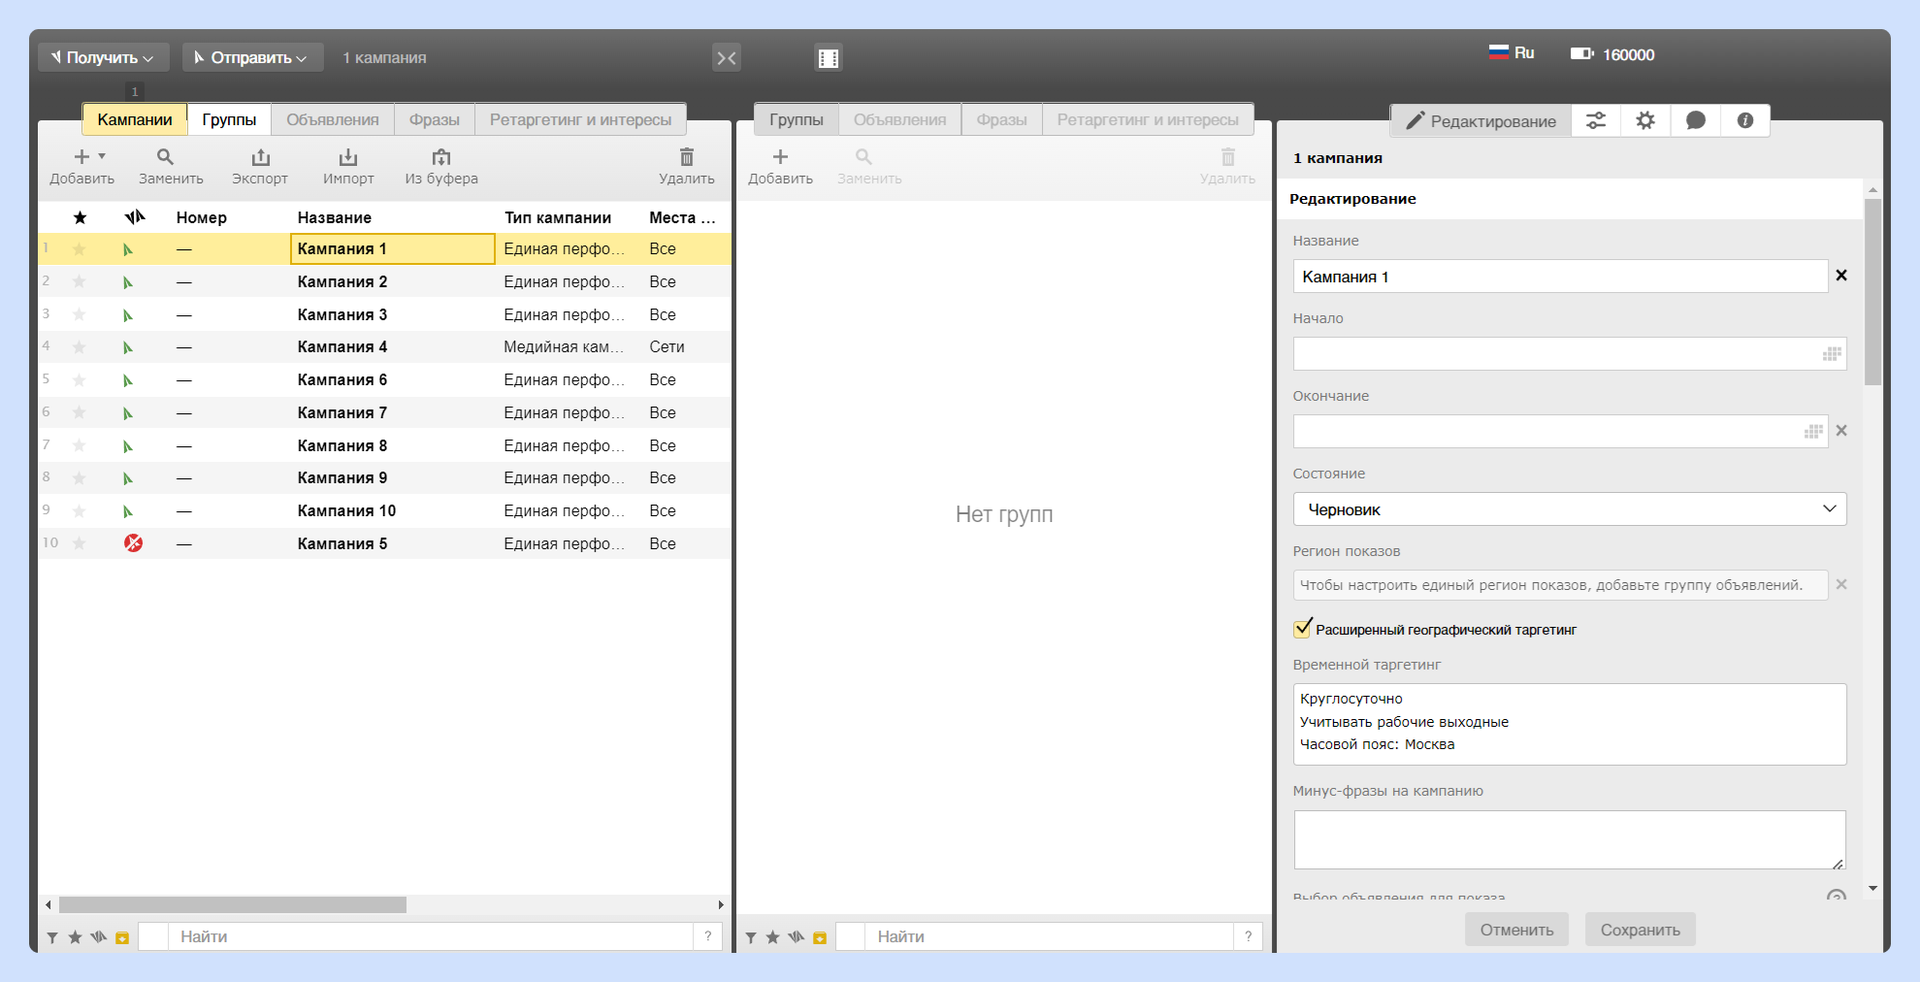This screenshot has width=1920, height=982.
Task: Click the campaigns list horizontal scrollbar
Action: coord(232,905)
